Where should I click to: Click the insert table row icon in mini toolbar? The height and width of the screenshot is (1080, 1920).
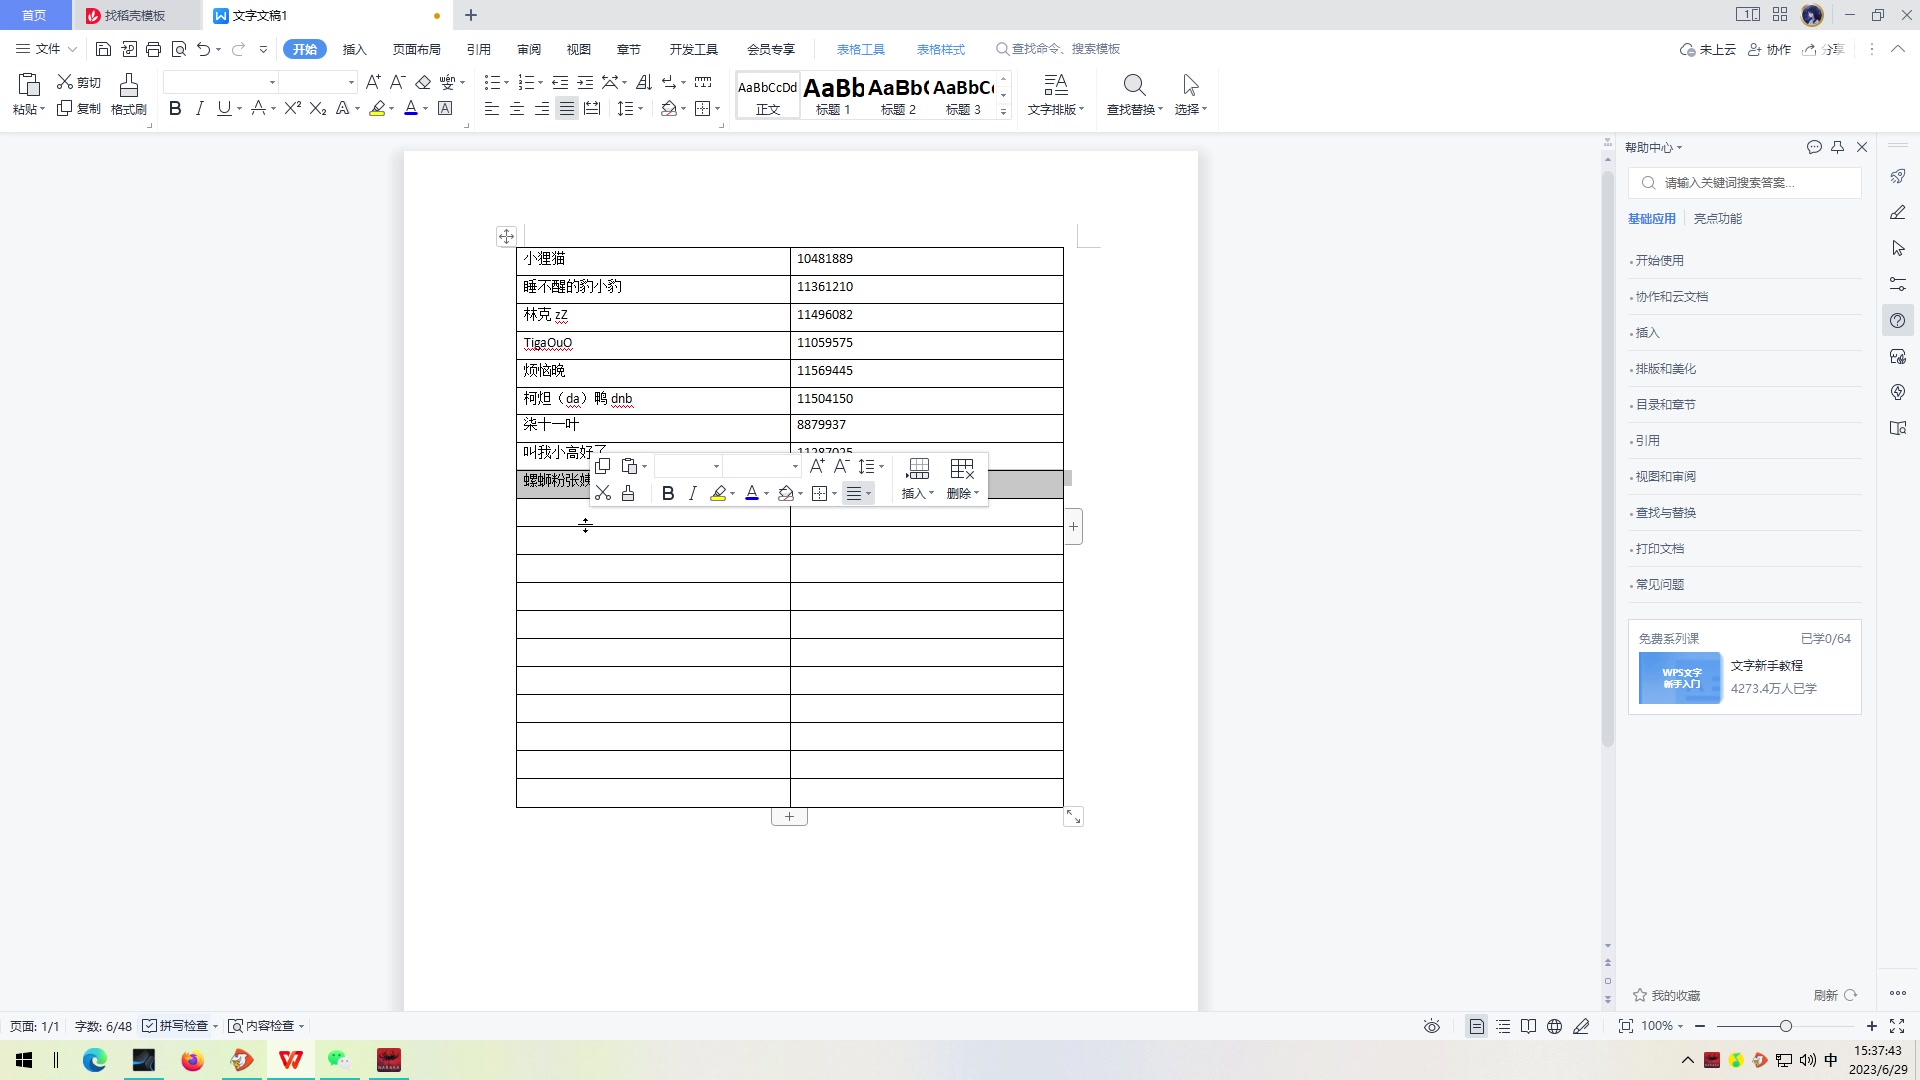[917, 469]
